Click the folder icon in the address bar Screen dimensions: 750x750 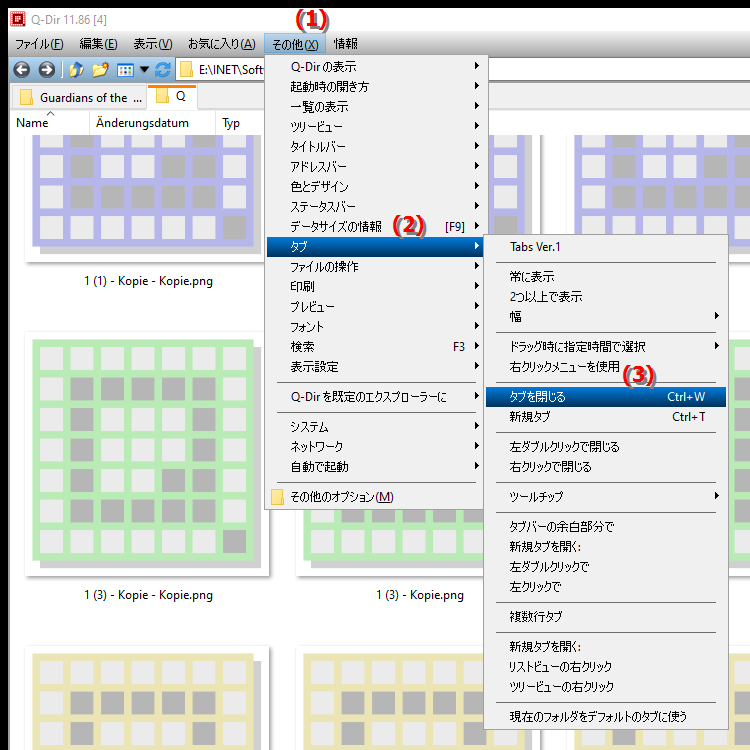point(186,70)
